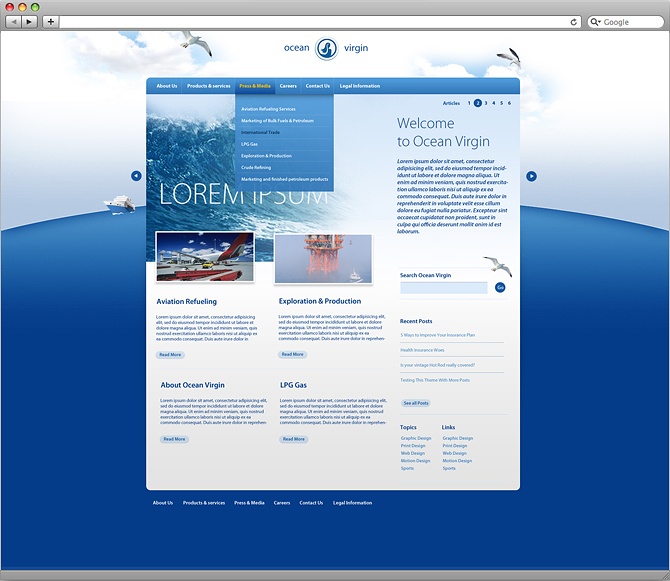The image size is (670, 581).
Task: Advance slider with right arrow button
Action: pyautogui.click(x=531, y=176)
